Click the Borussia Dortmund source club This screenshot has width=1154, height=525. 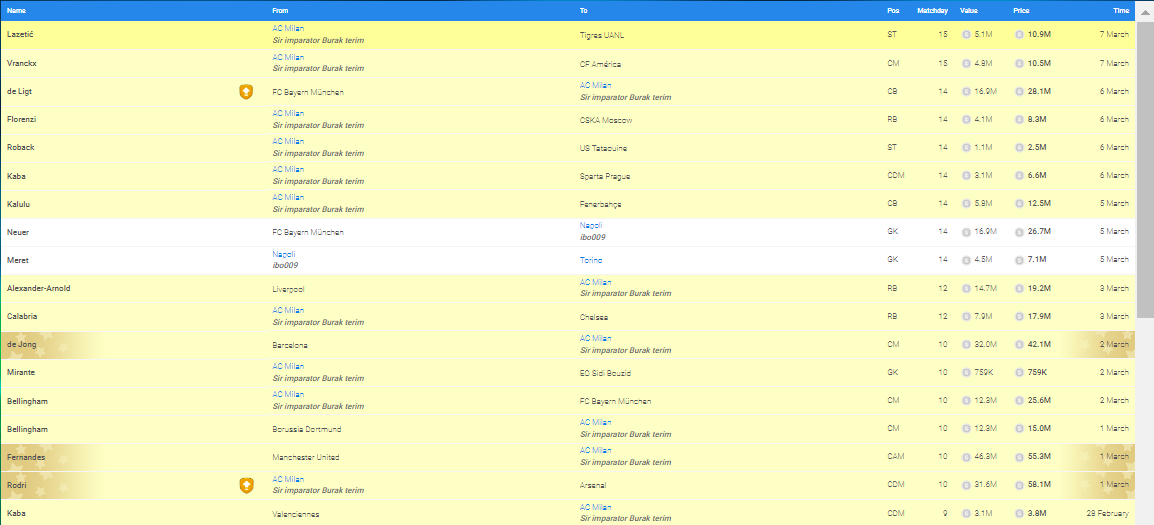tap(307, 429)
